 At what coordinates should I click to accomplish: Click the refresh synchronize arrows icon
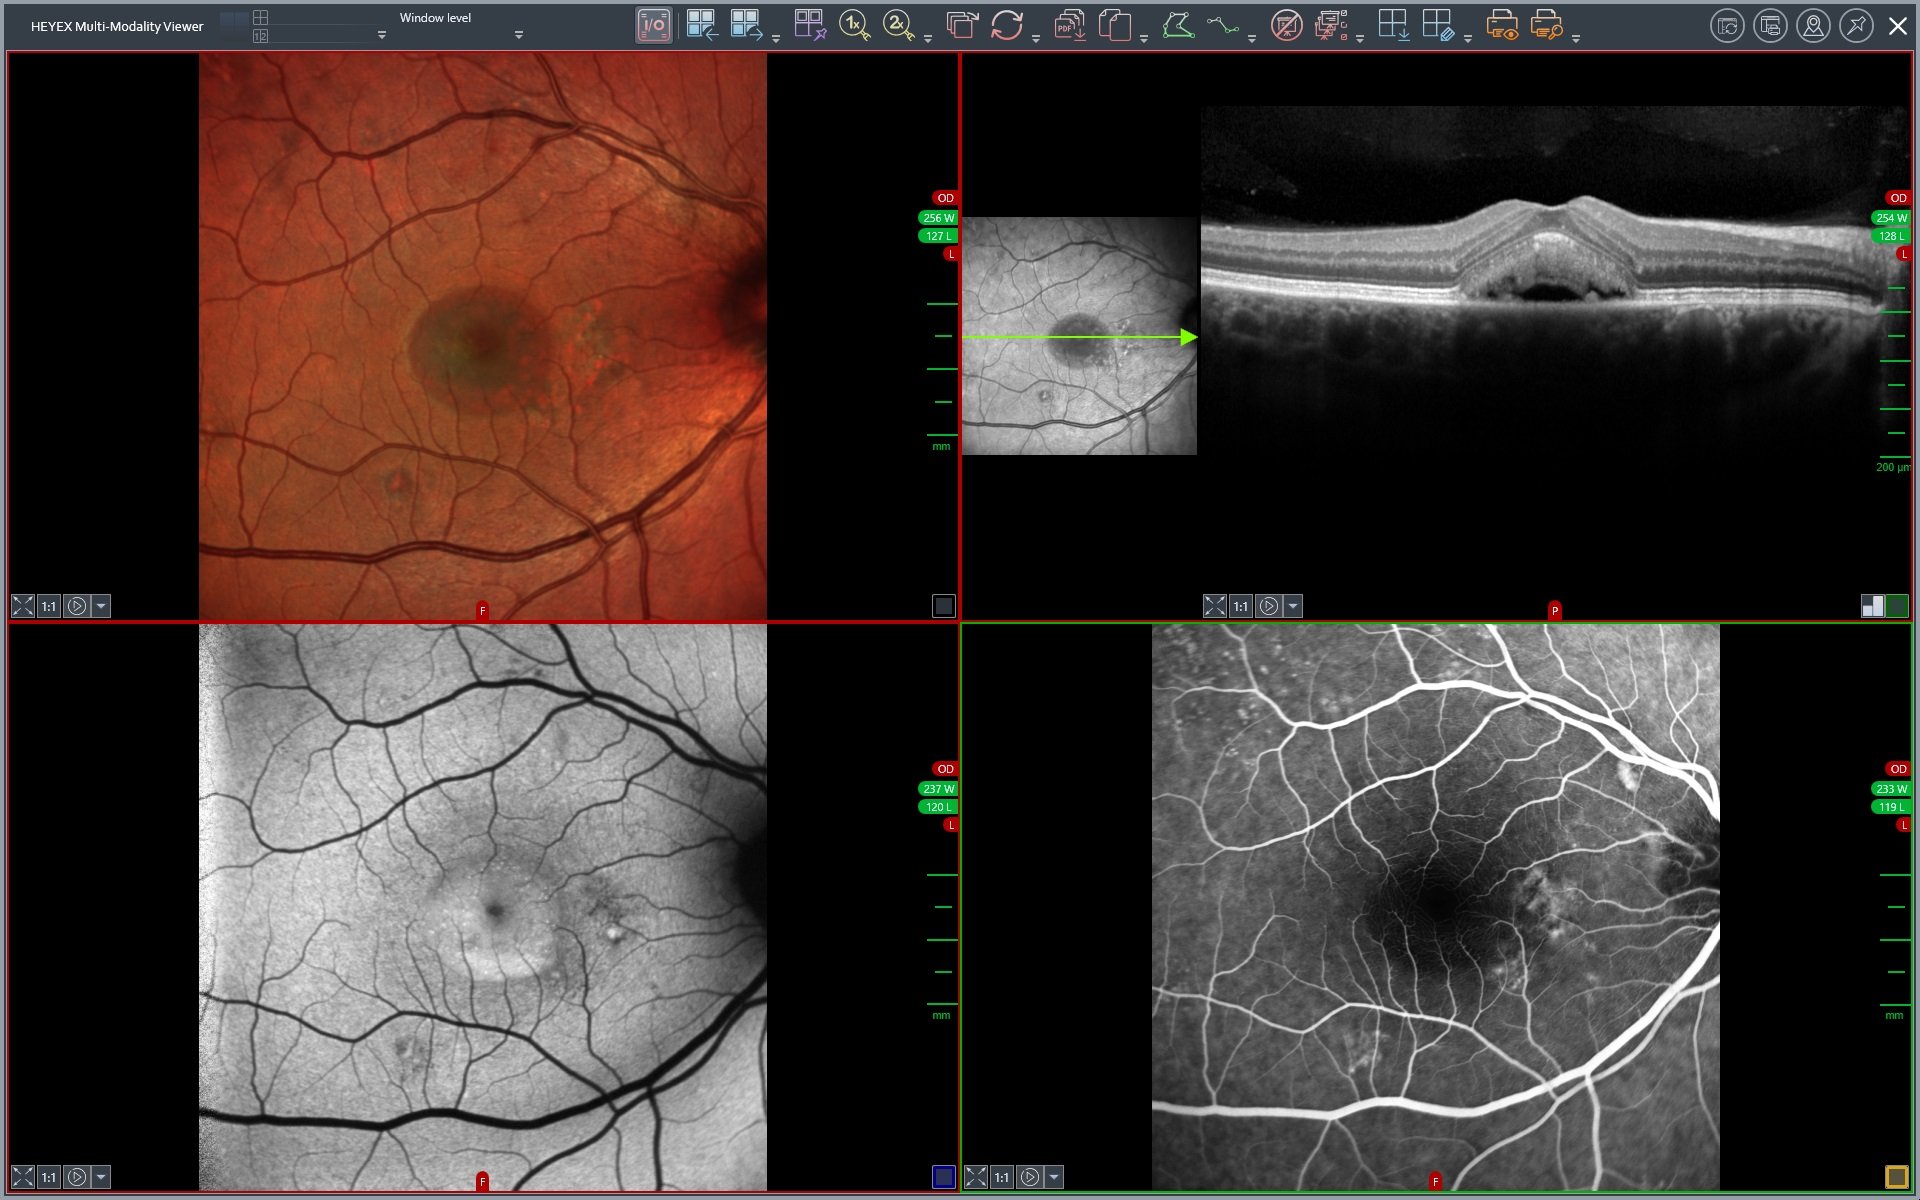coord(1007,26)
